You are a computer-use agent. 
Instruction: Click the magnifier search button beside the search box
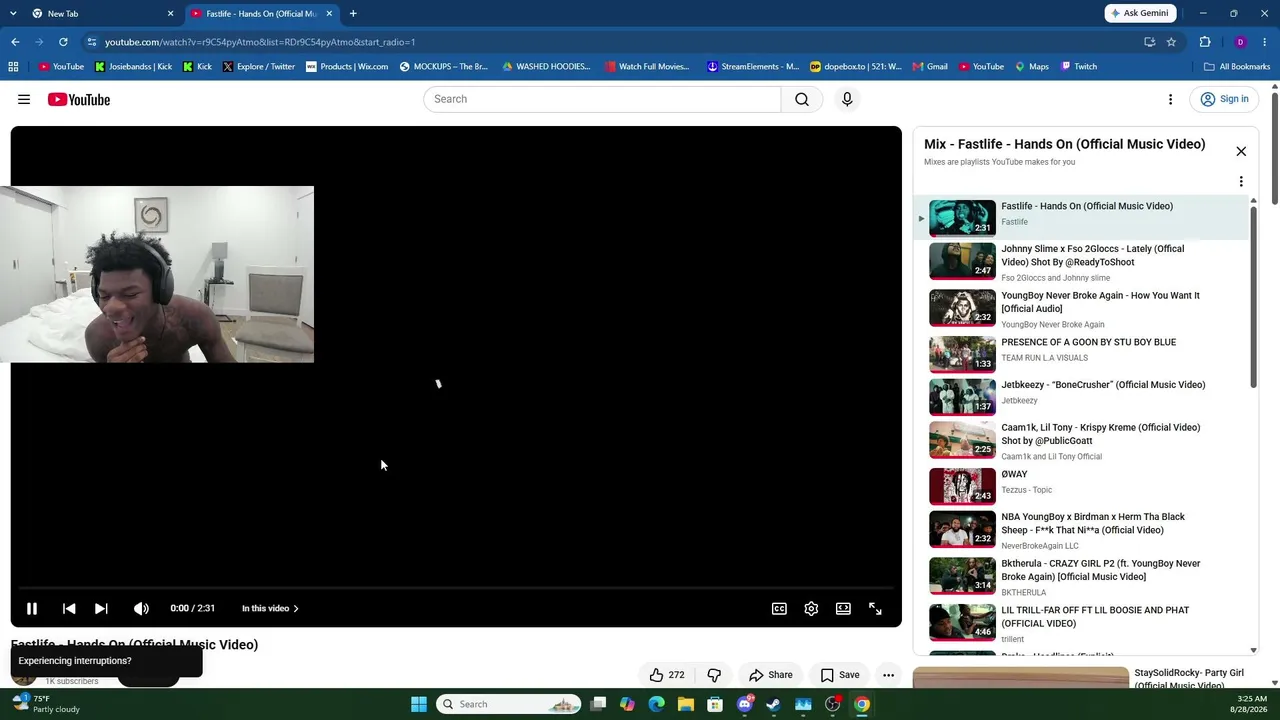pyautogui.click(x=802, y=99)
